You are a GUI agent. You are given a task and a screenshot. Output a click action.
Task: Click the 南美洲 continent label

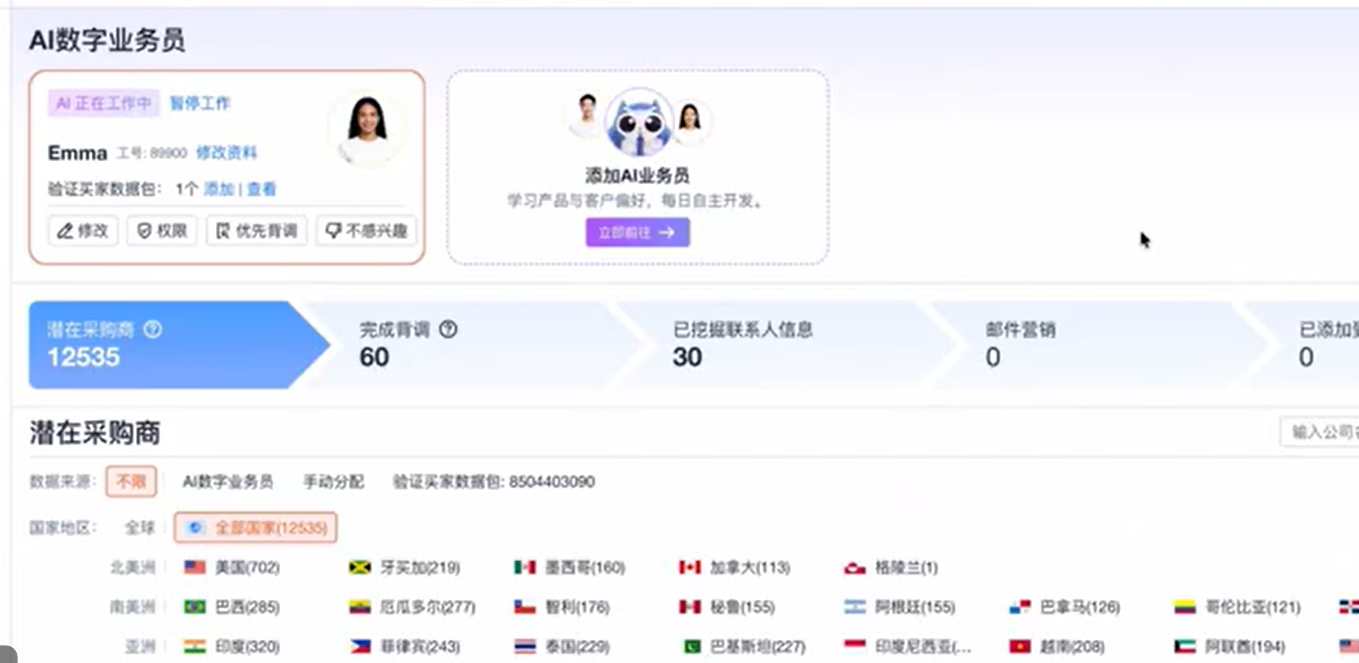(x=133, y=607)
